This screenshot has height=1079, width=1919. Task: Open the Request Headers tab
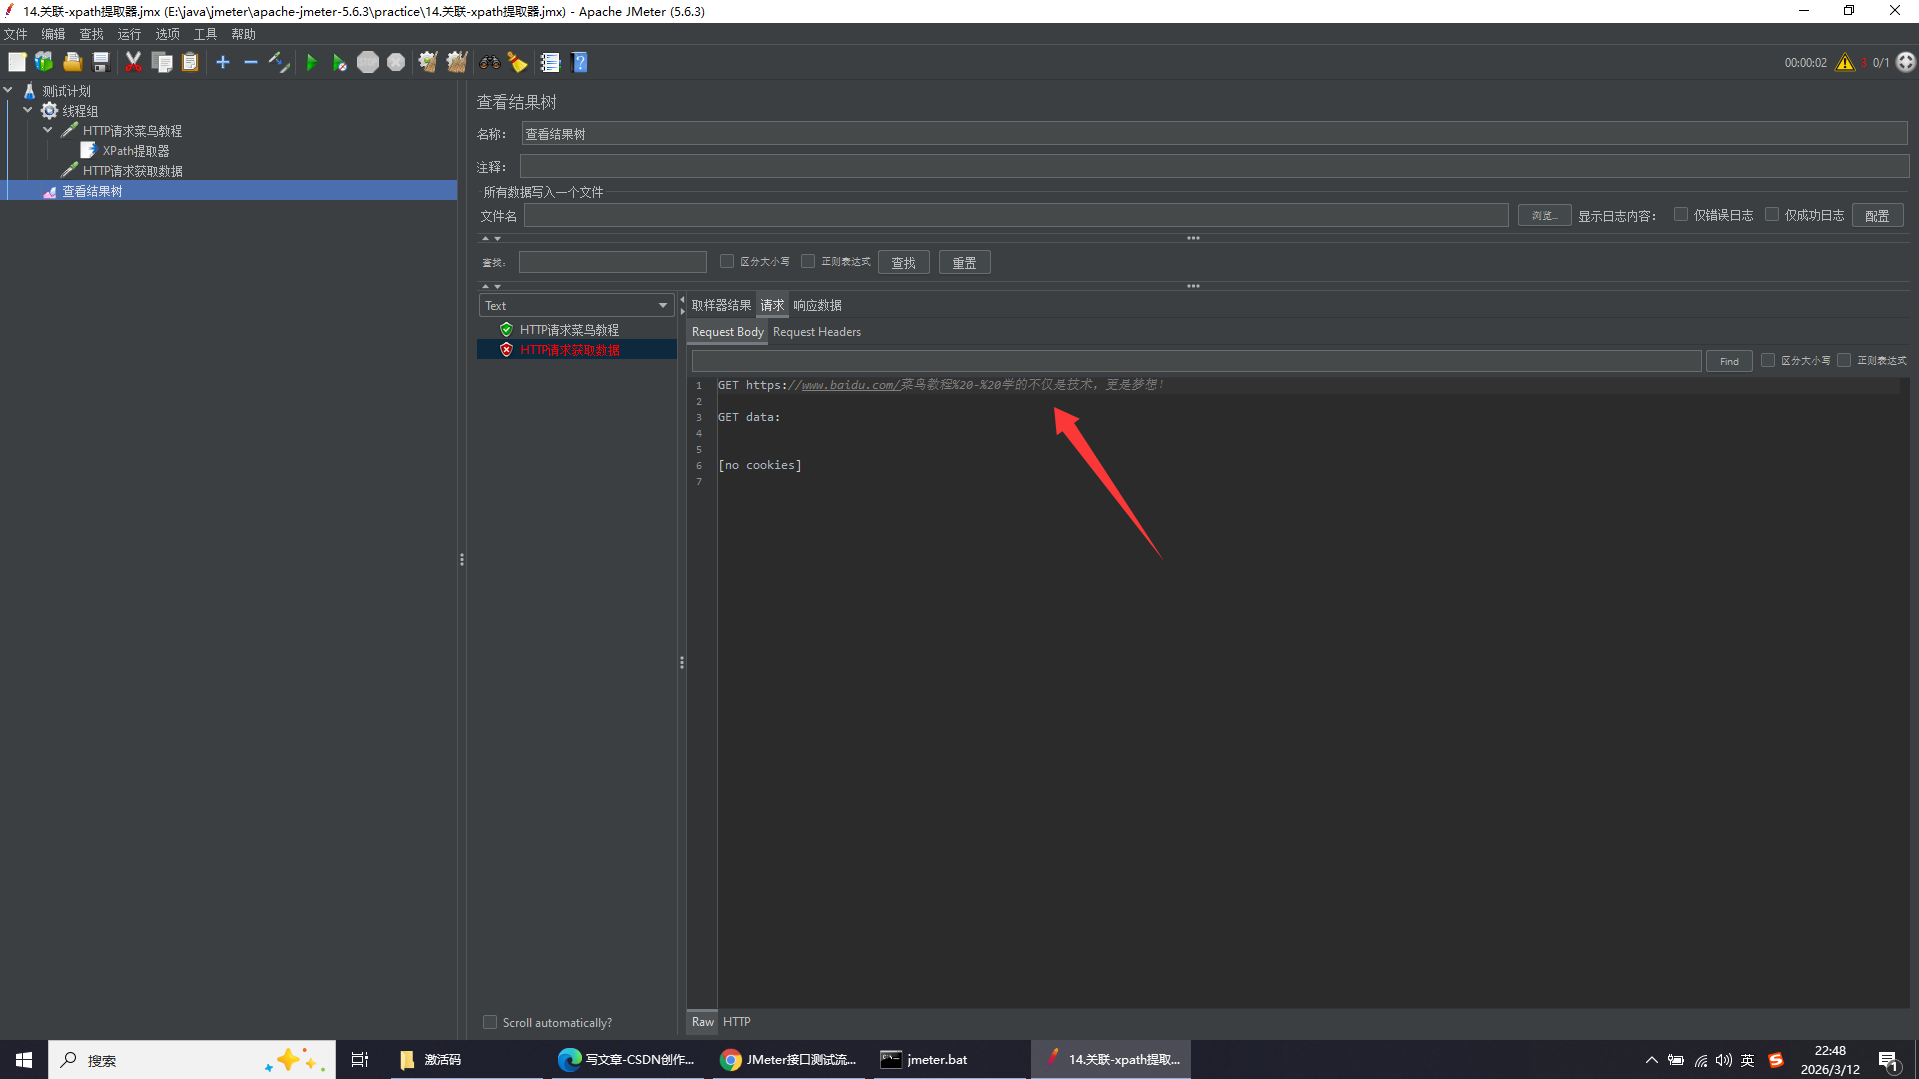point(816,332)
